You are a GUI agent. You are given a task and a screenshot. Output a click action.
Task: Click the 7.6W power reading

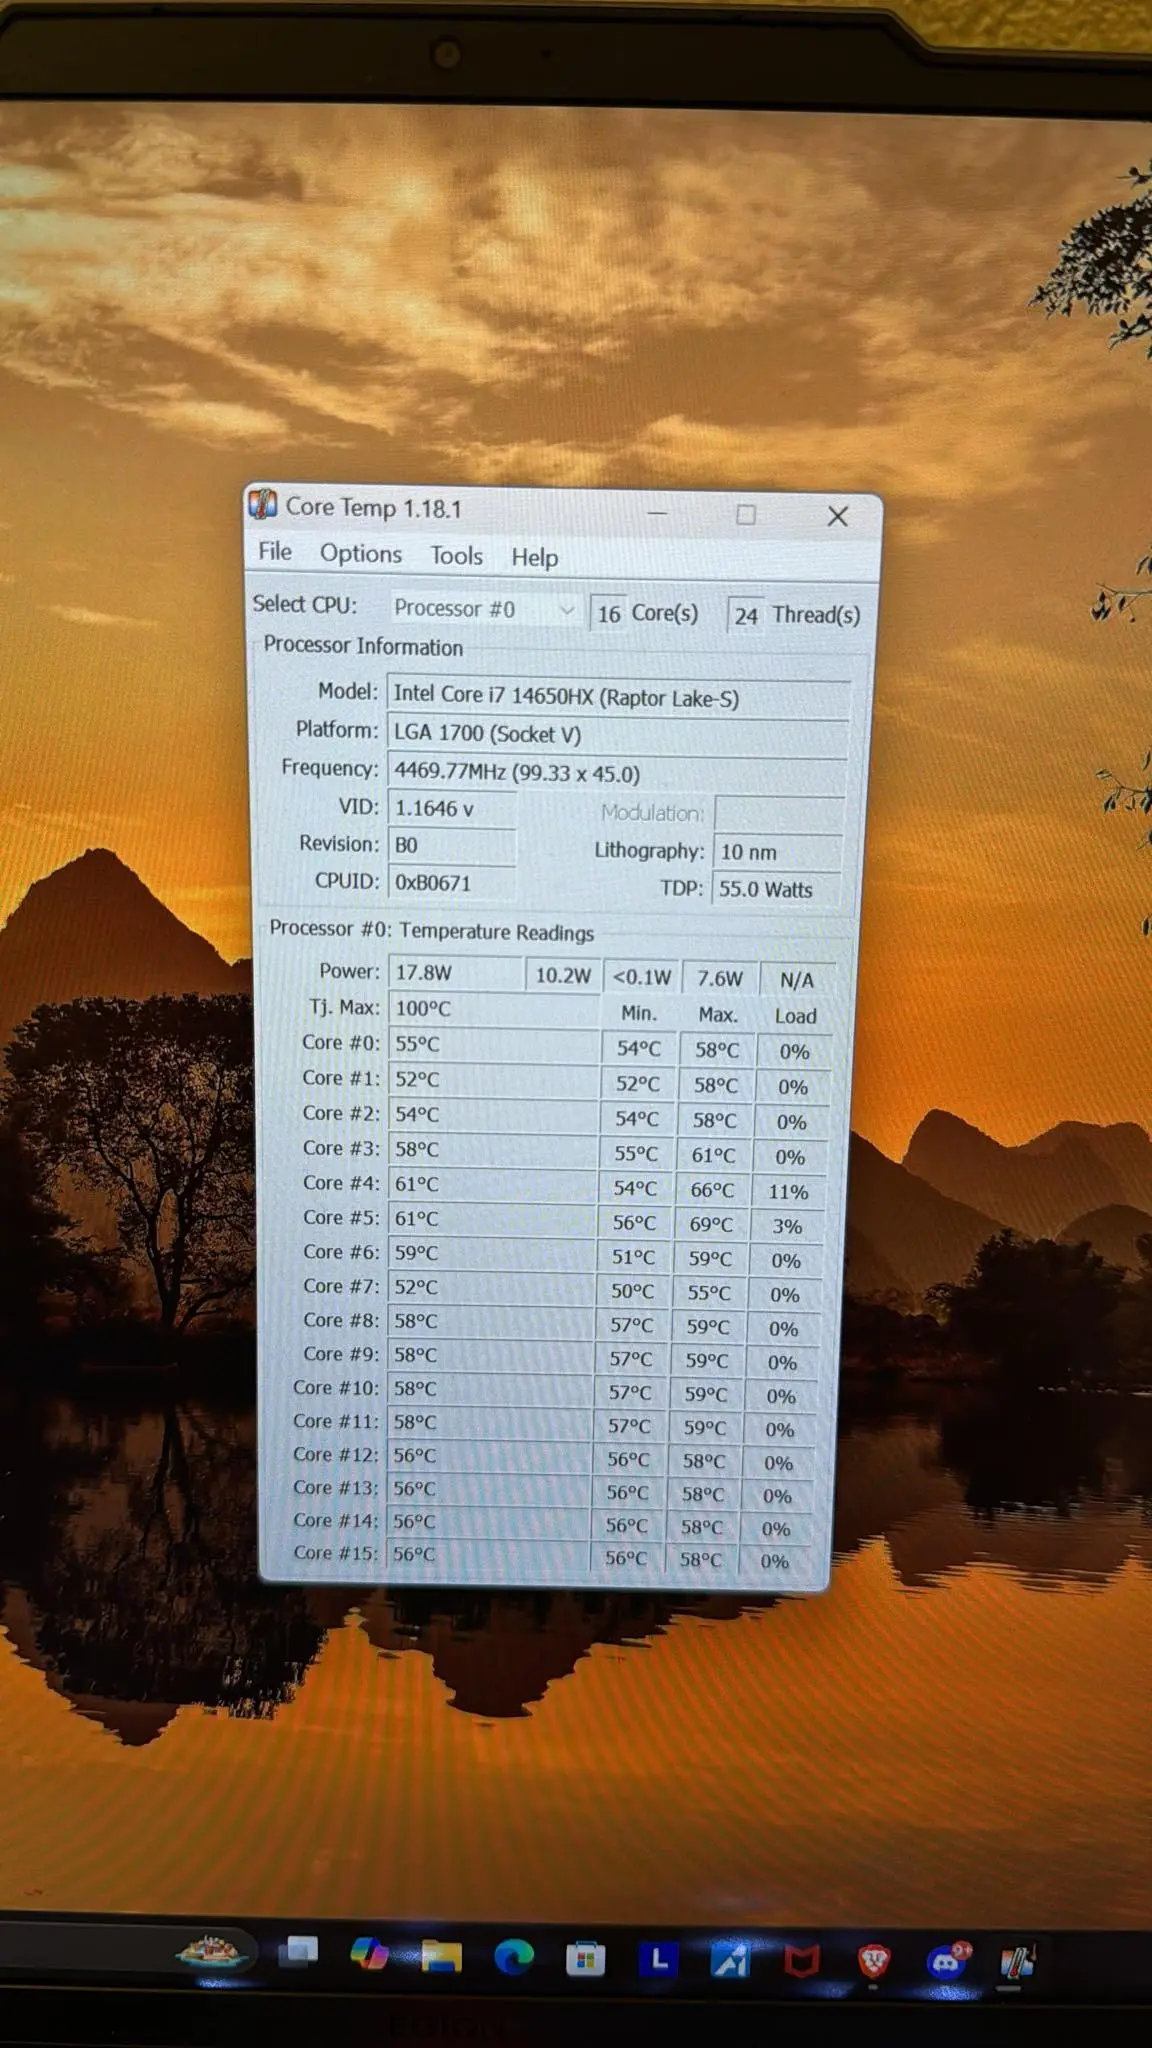pos(720,979)
